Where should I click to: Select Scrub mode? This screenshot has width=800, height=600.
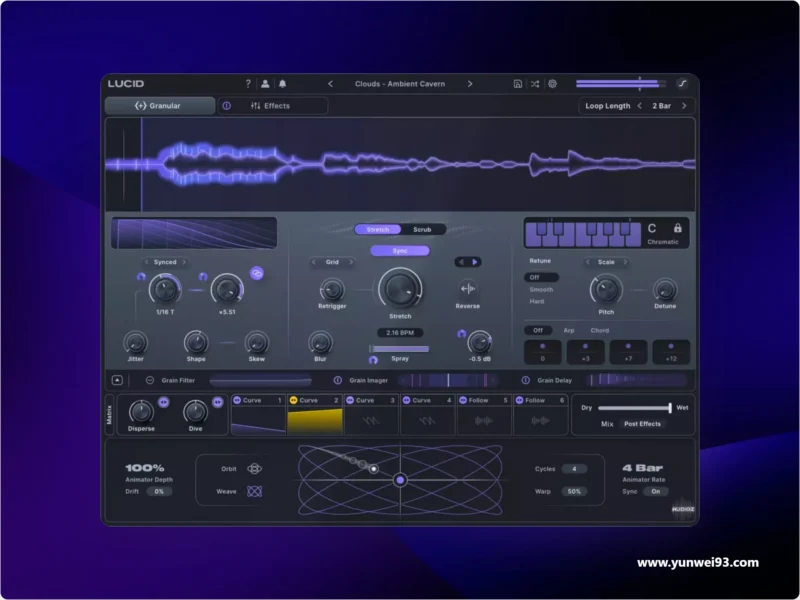[x=422, y=230]
